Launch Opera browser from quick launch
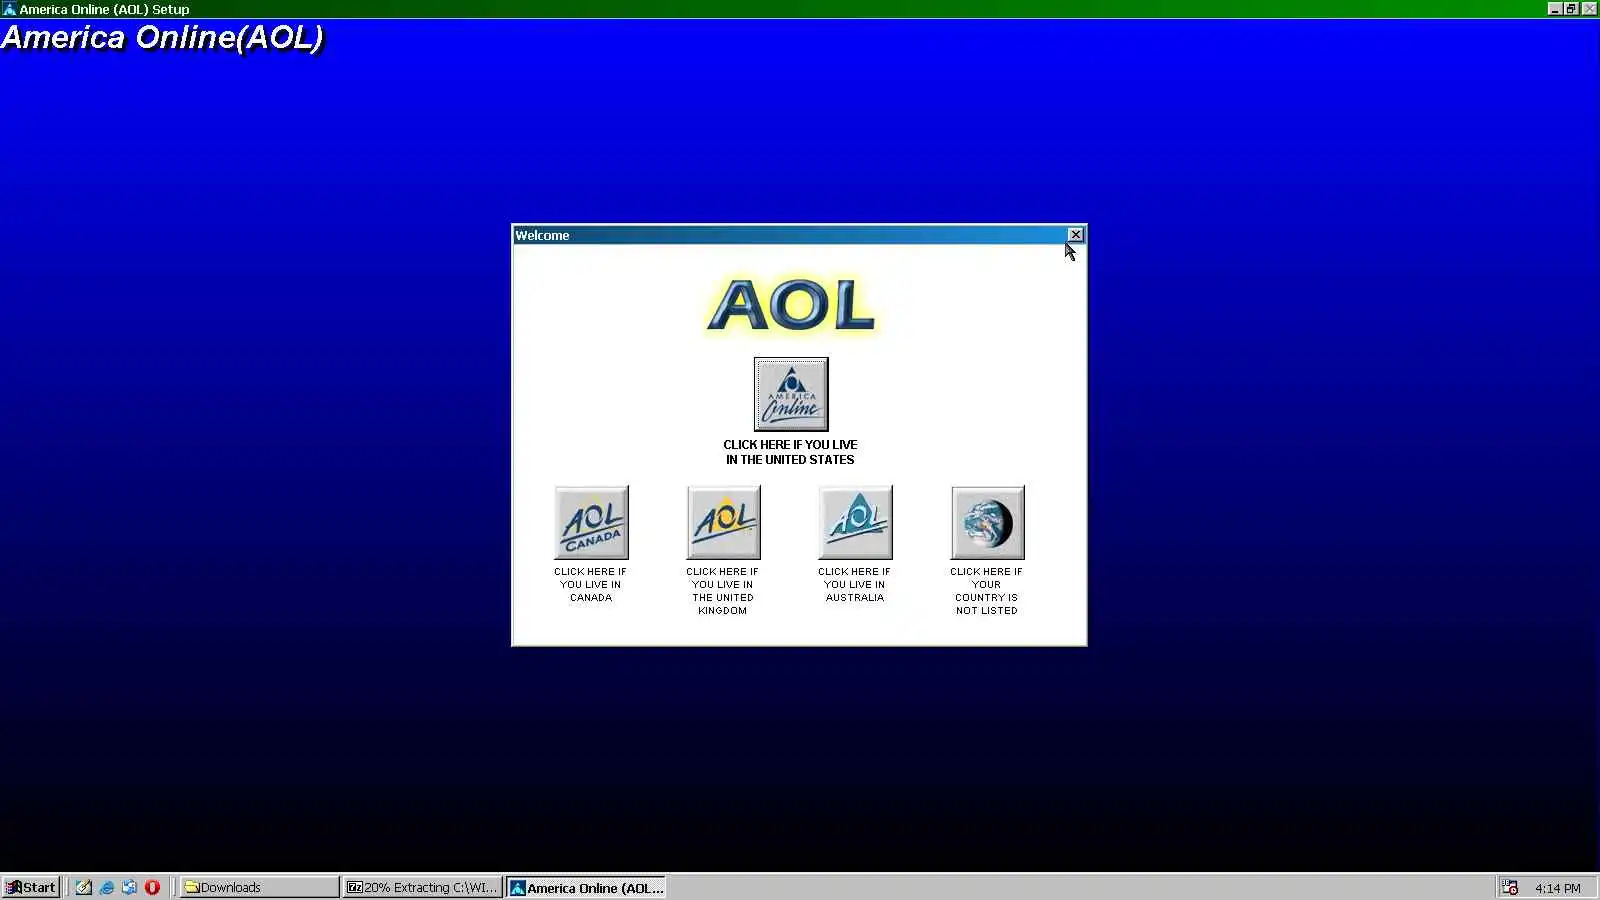 coord(152,887)
